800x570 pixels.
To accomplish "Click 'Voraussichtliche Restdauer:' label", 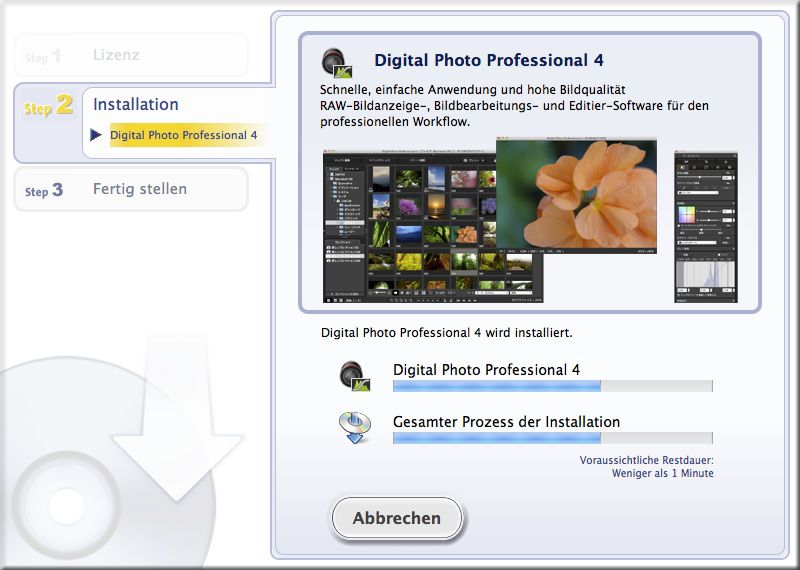I will click(646, 460).
